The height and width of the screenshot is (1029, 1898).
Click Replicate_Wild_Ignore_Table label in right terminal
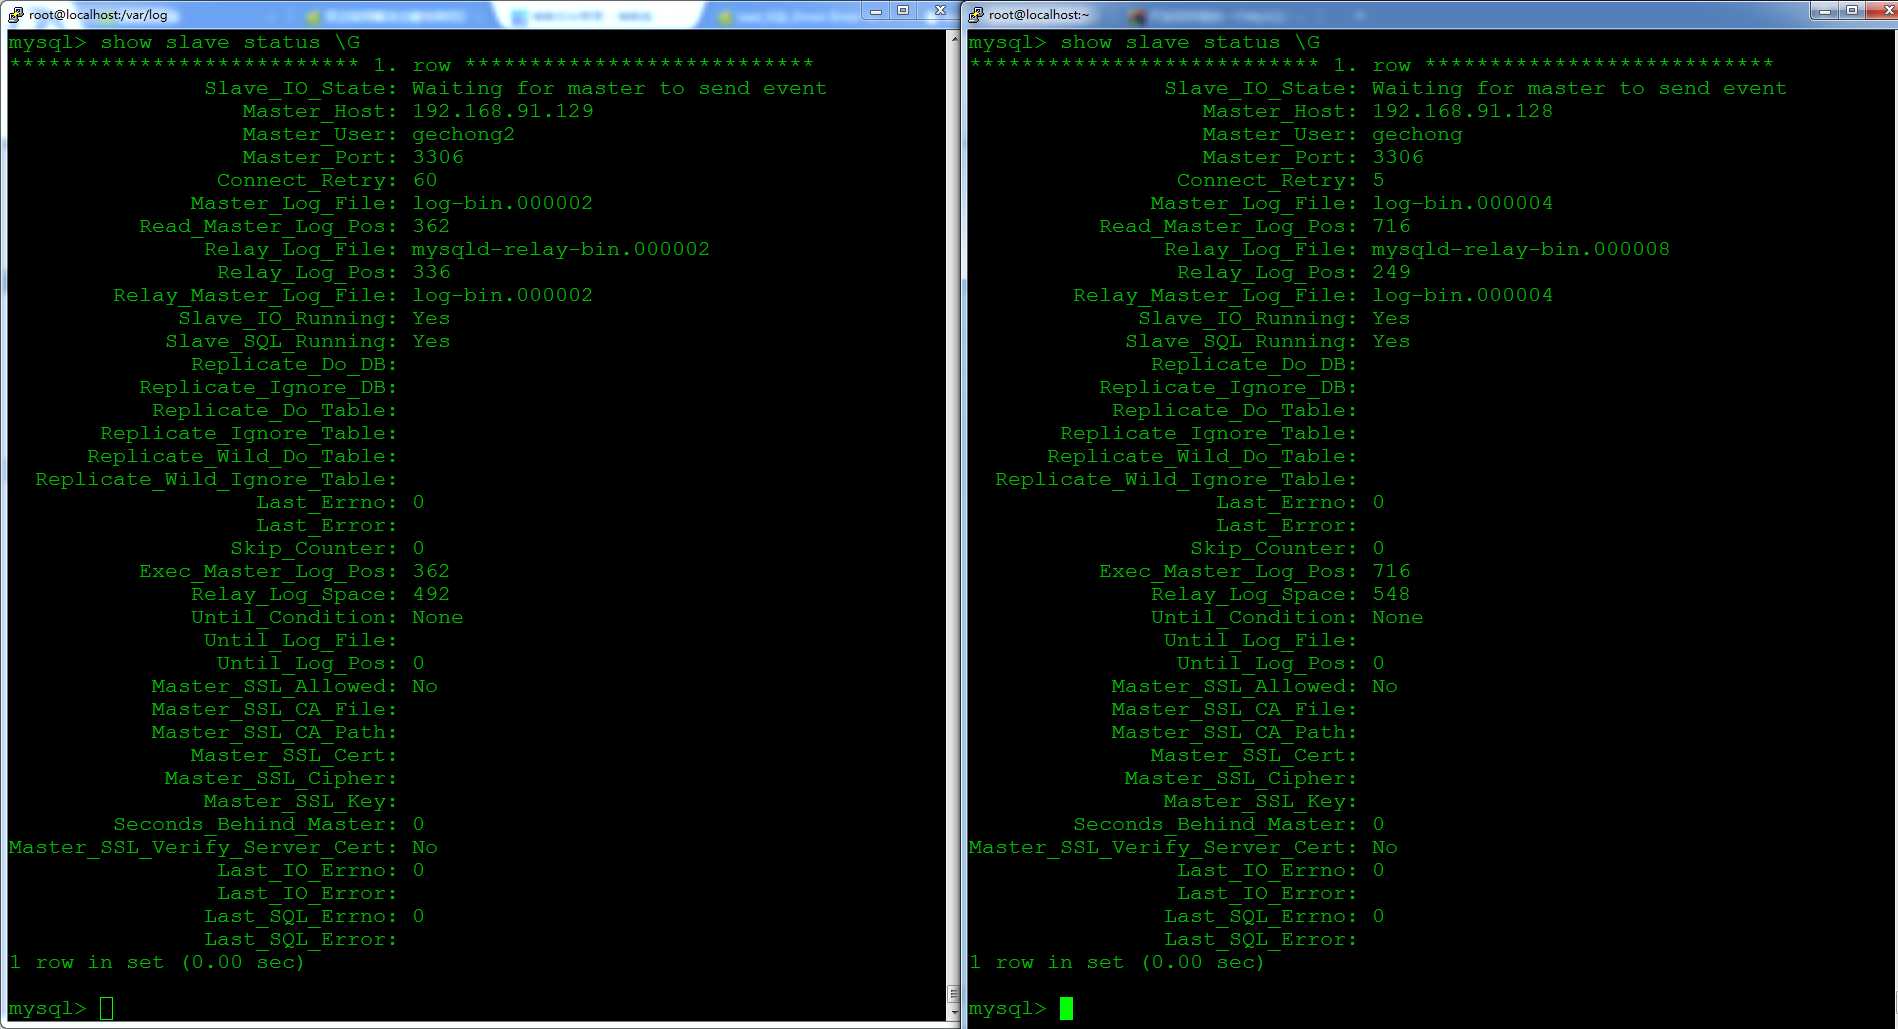[x=1176, y=480]
